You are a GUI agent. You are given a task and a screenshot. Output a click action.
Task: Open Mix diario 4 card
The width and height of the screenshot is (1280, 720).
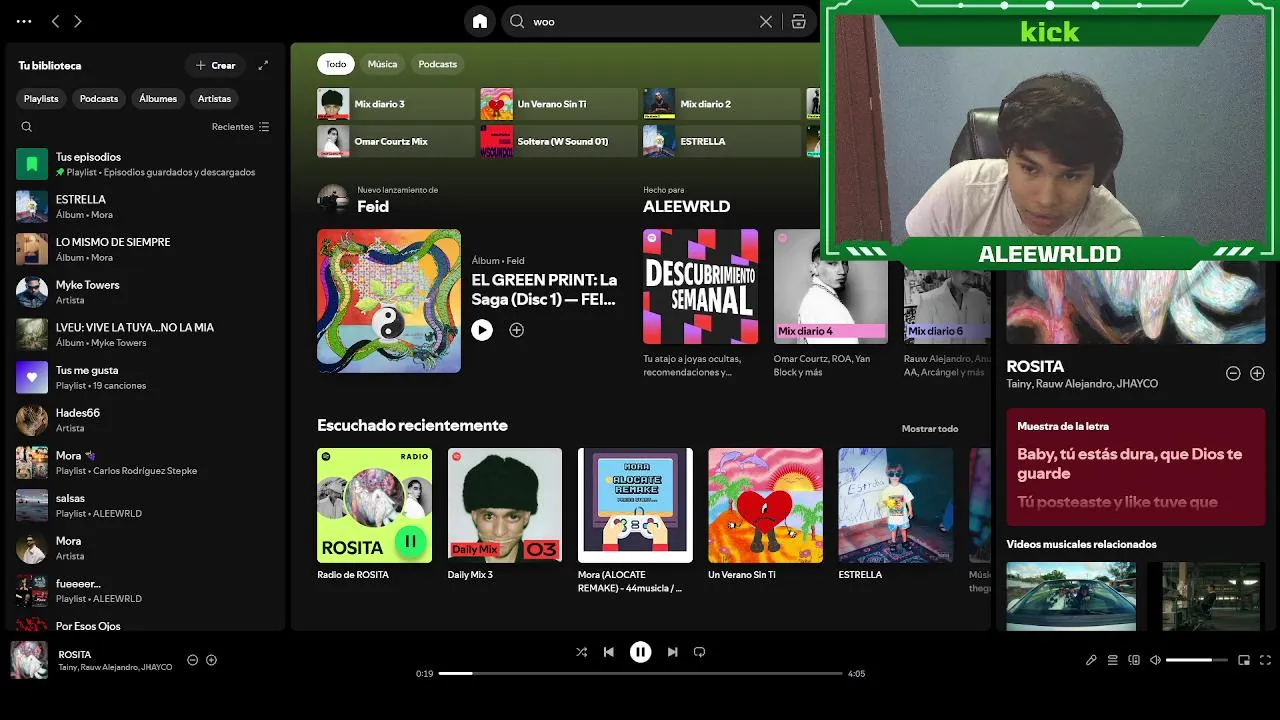[x=831, y=287]
